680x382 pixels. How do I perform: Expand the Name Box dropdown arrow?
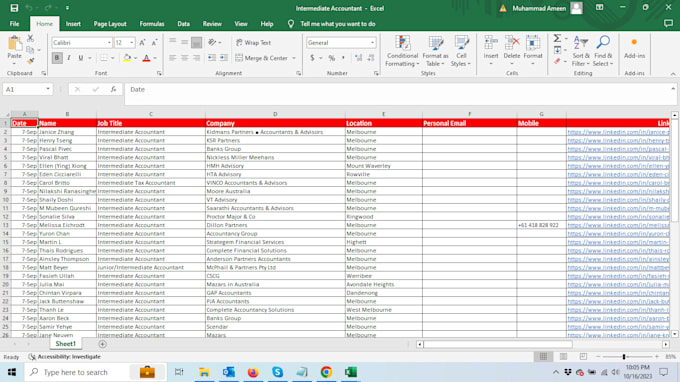click(x=48, y=89)
